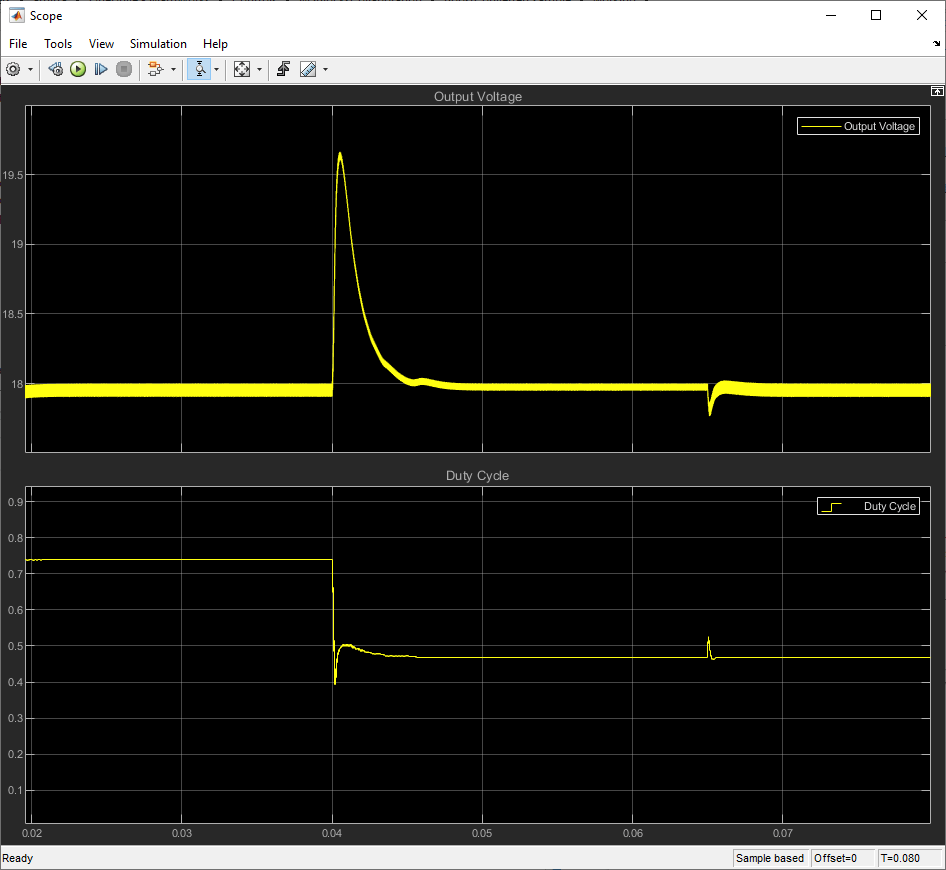Image resolution: width=946 pixels, height=870 pixels.
Task: Click the dock arrow above the plots
Action: point(936,90)
